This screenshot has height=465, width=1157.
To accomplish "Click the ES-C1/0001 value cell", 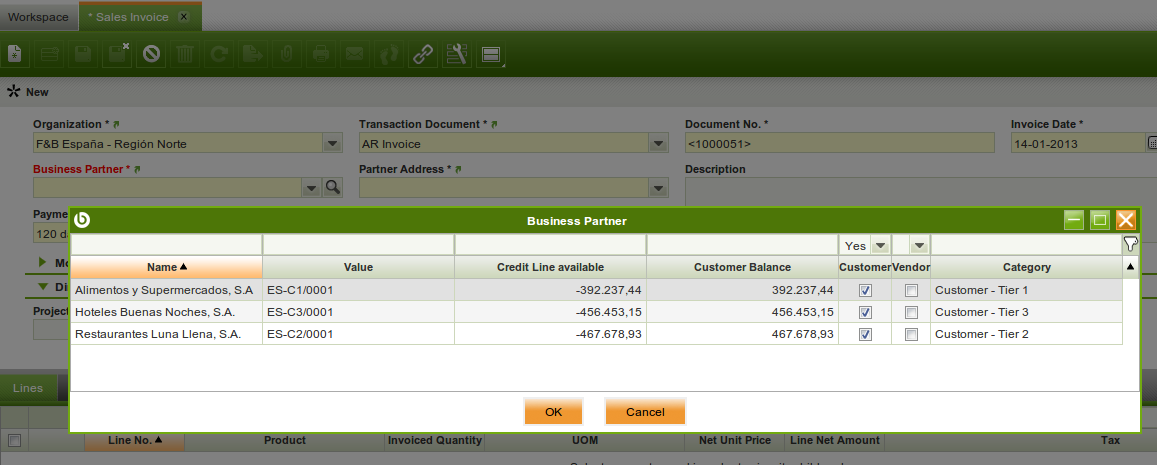I will [x=359, y=290].
